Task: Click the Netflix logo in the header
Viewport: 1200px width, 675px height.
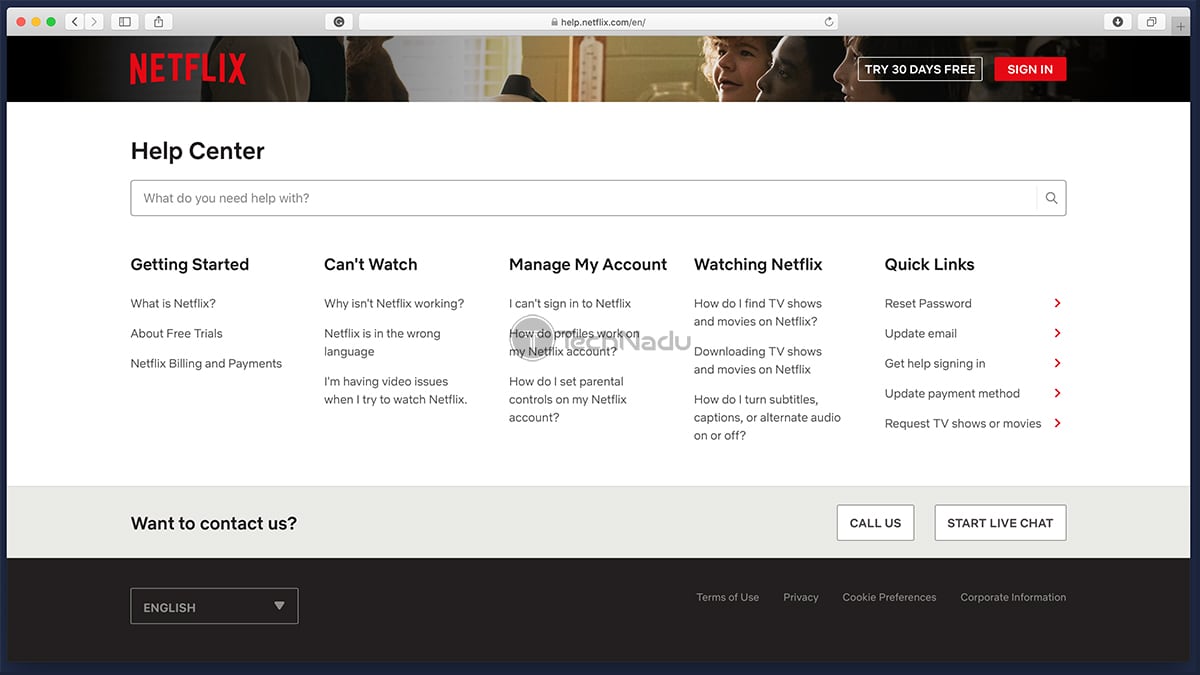Action: [x=187, y=69]
